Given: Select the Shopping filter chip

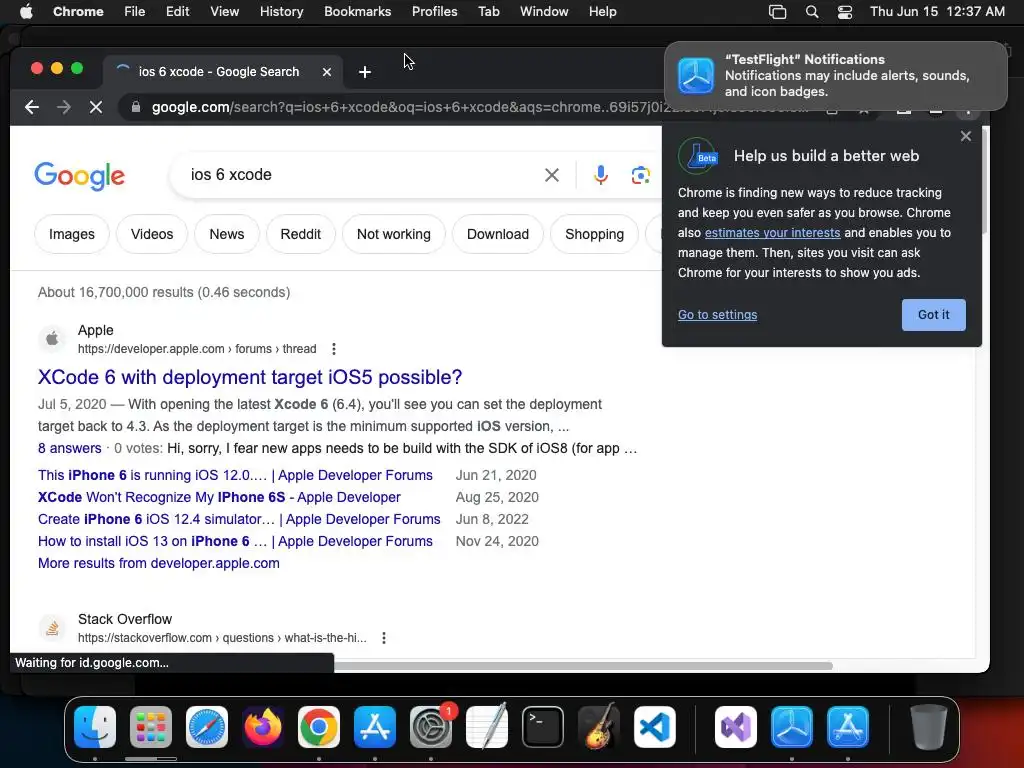Looking at the screenshot, I should click(594, 234).
